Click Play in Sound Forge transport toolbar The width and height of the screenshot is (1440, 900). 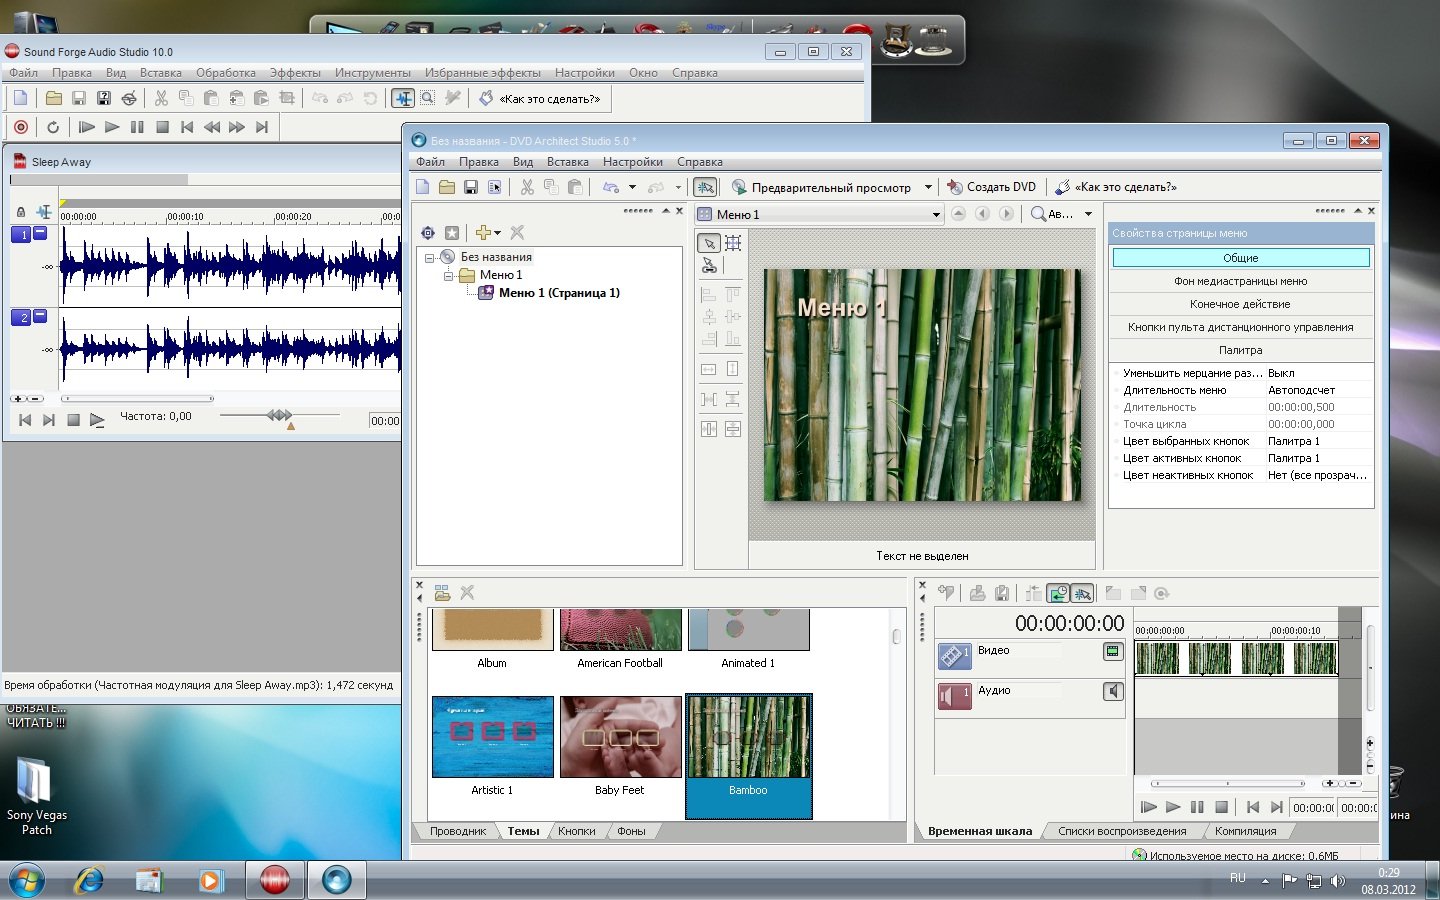tap(112, 127)
